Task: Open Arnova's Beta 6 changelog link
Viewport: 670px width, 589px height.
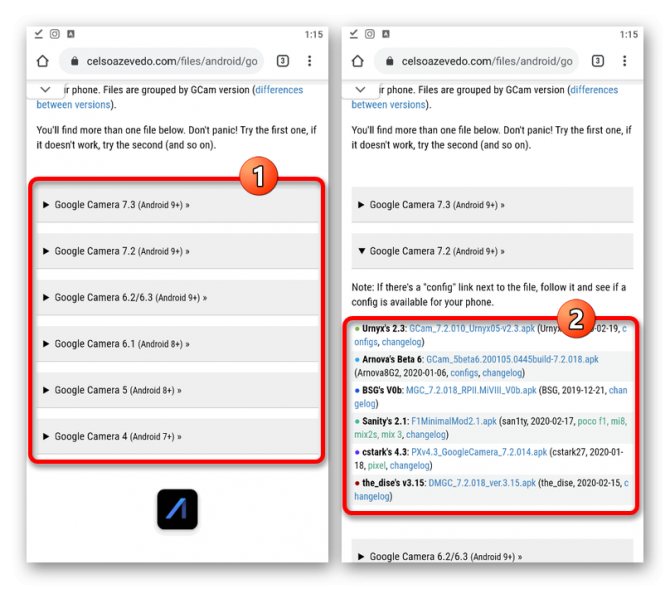Action: 502,373
